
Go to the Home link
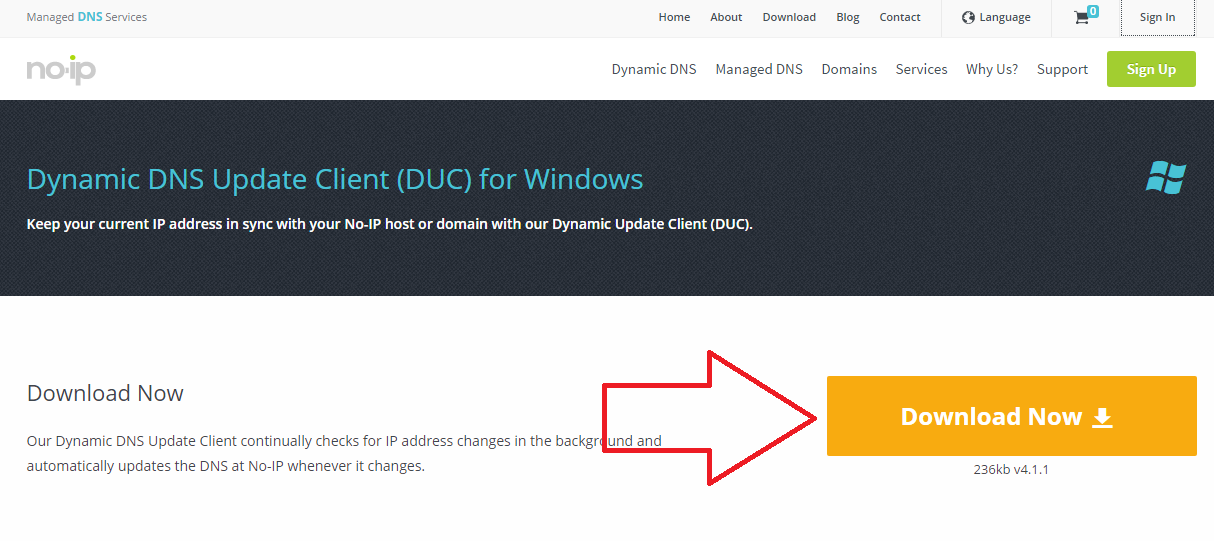(x=674, y=17)
